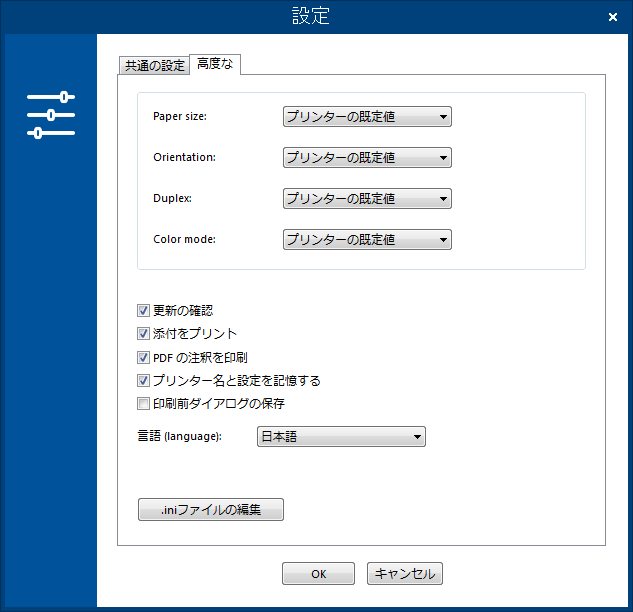Click the settings sliders icon in sidebar
This screenshot has height=612, width=633.
51,115
